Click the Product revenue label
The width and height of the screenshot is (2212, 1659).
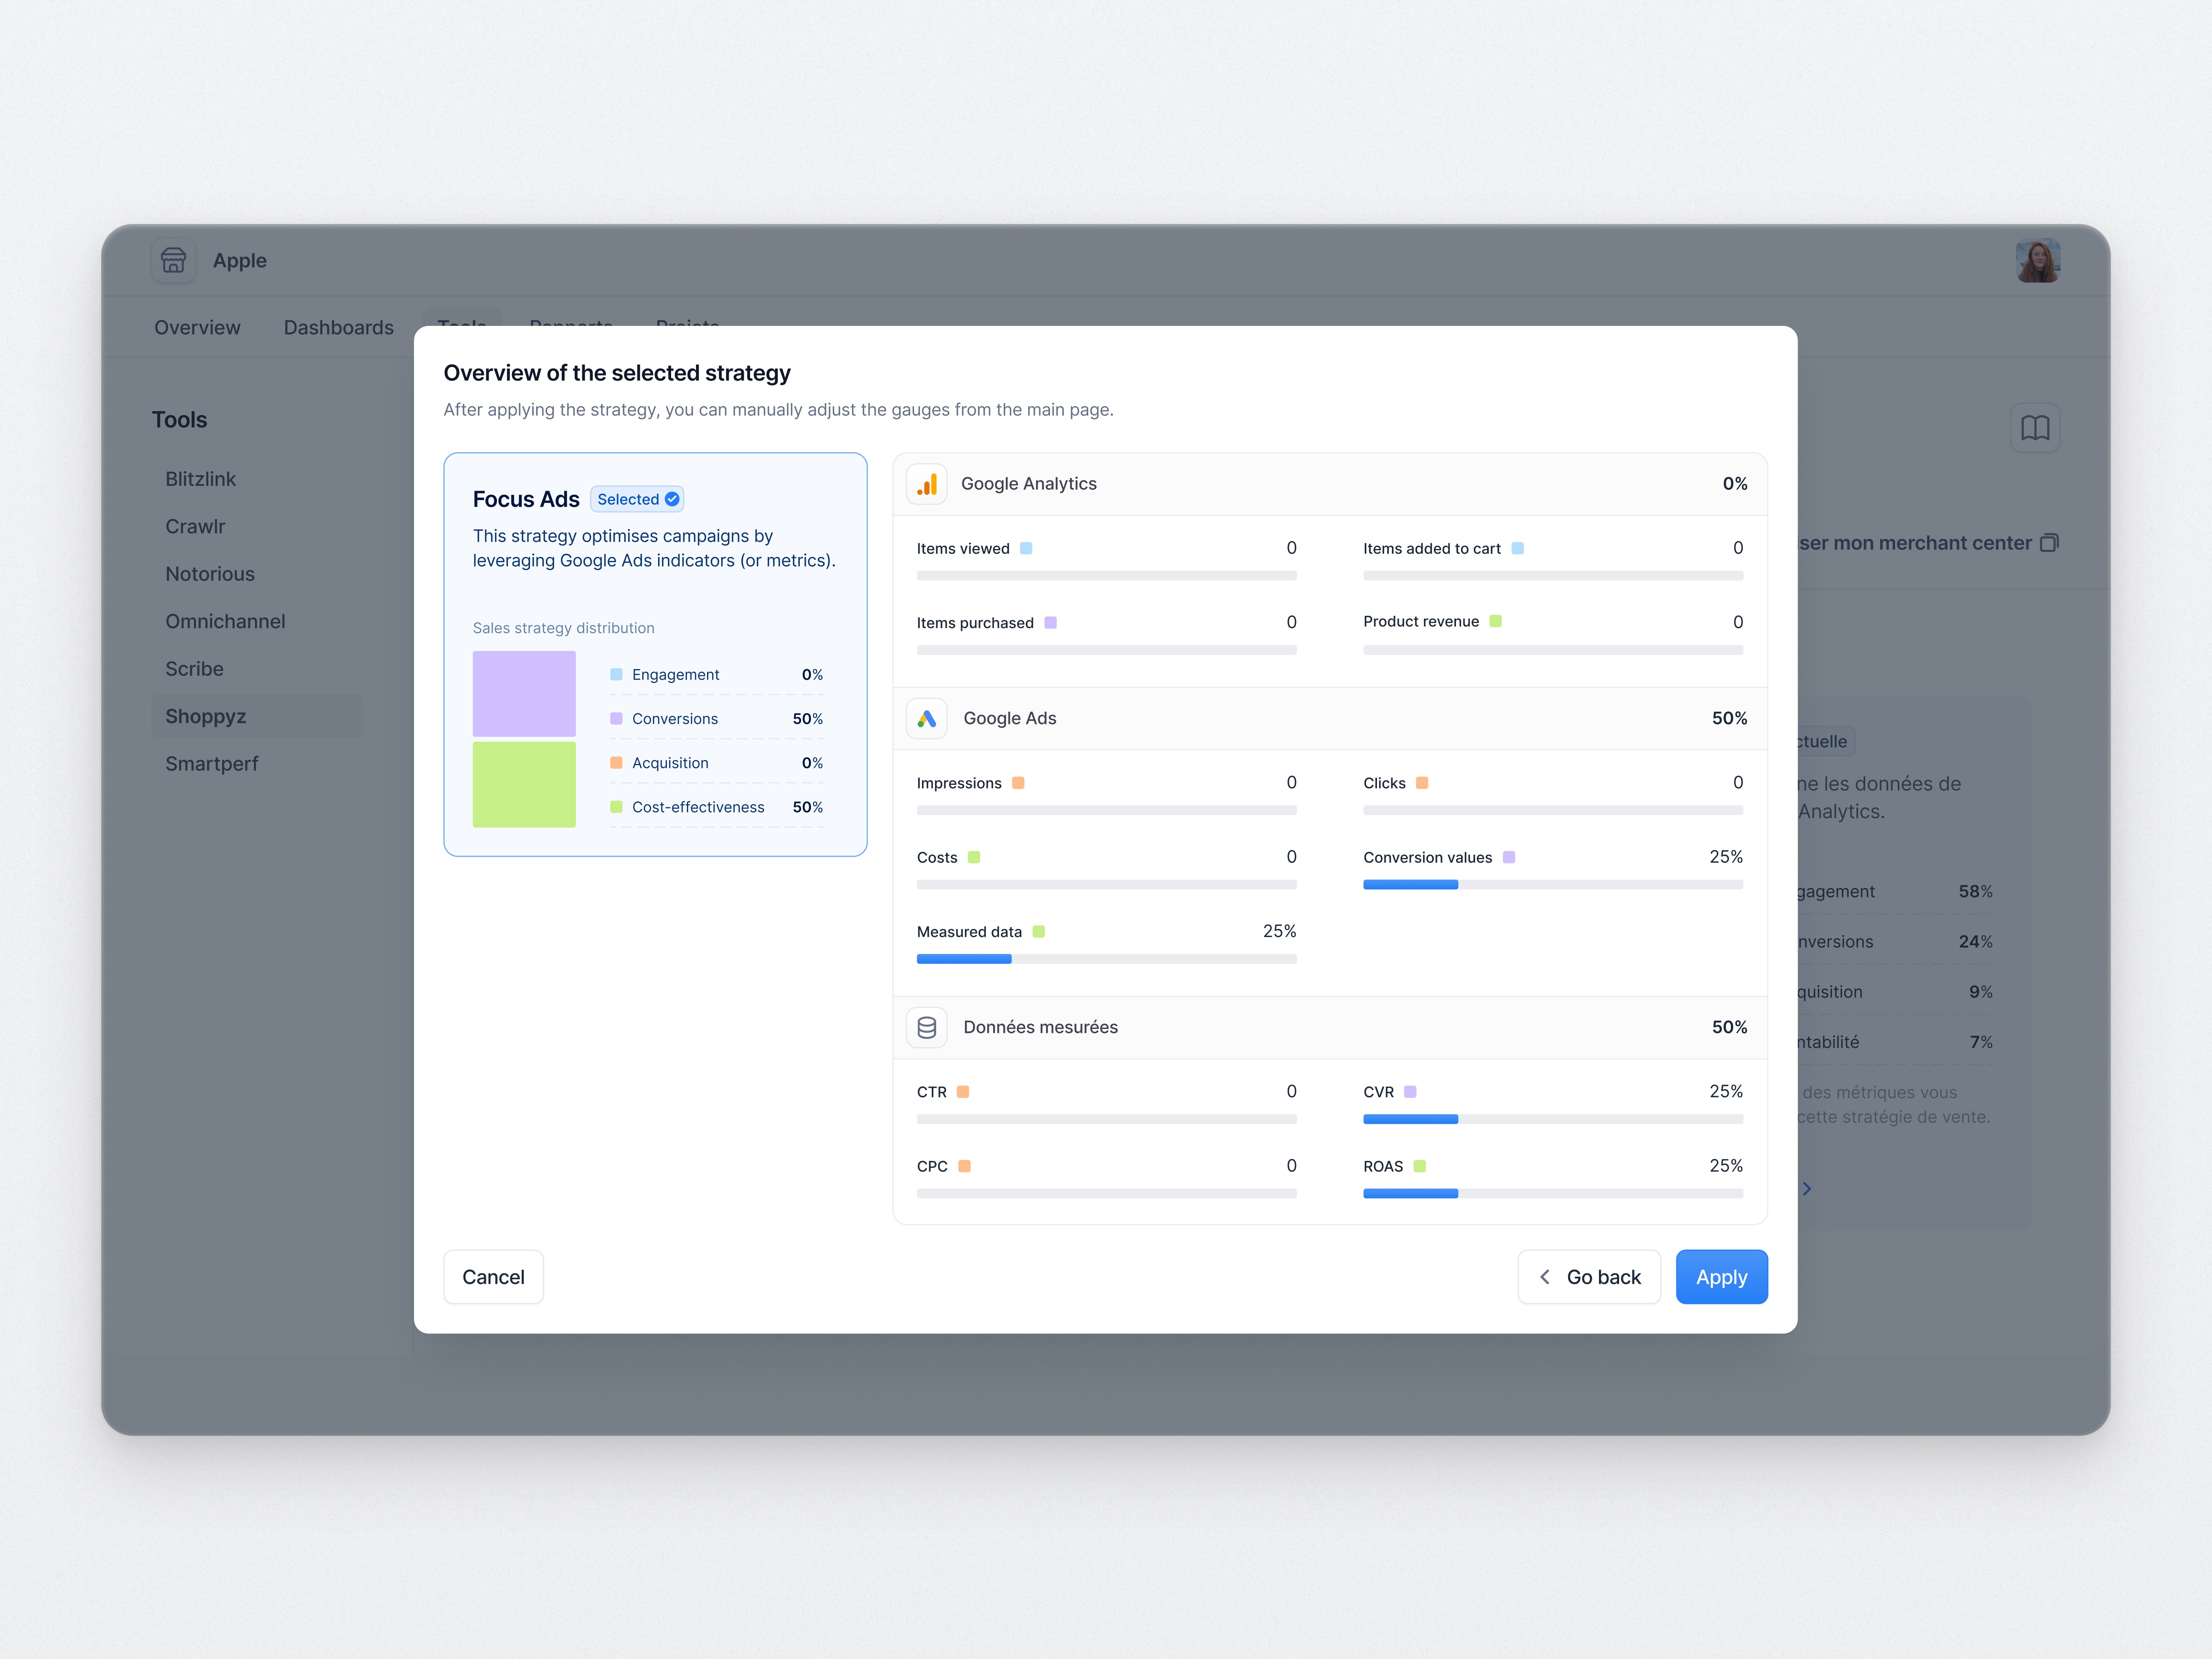coord(1421,622)
